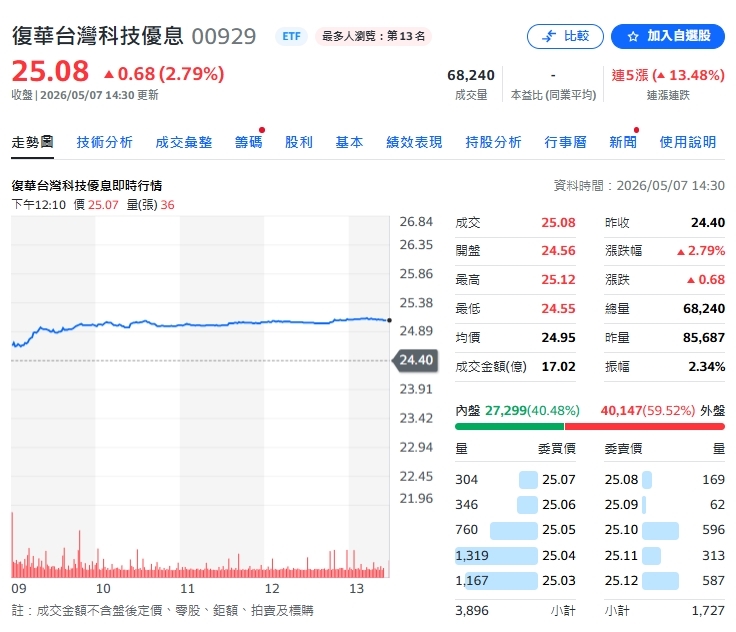Switch to the 技術分析 tab

tap(105, 142)
